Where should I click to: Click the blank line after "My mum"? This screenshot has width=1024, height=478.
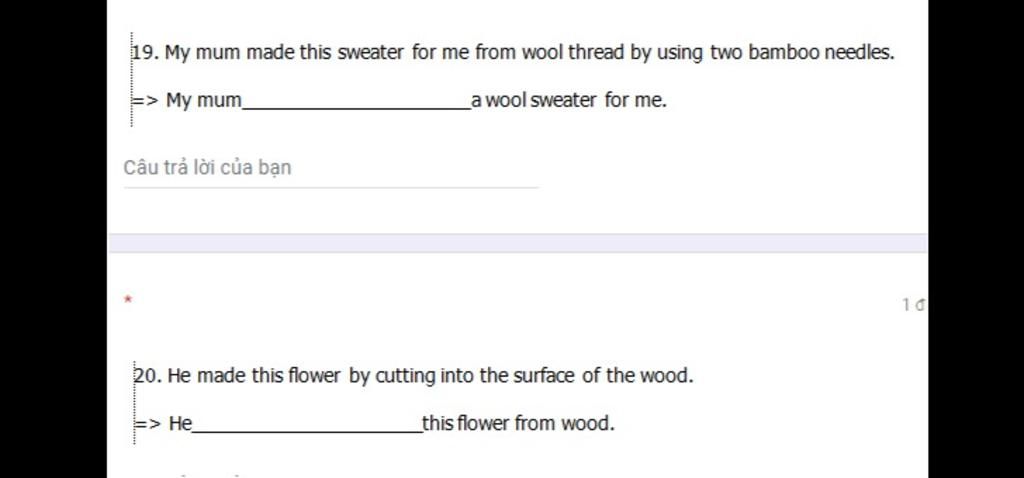pyautogui.click(x=356, y=102)
